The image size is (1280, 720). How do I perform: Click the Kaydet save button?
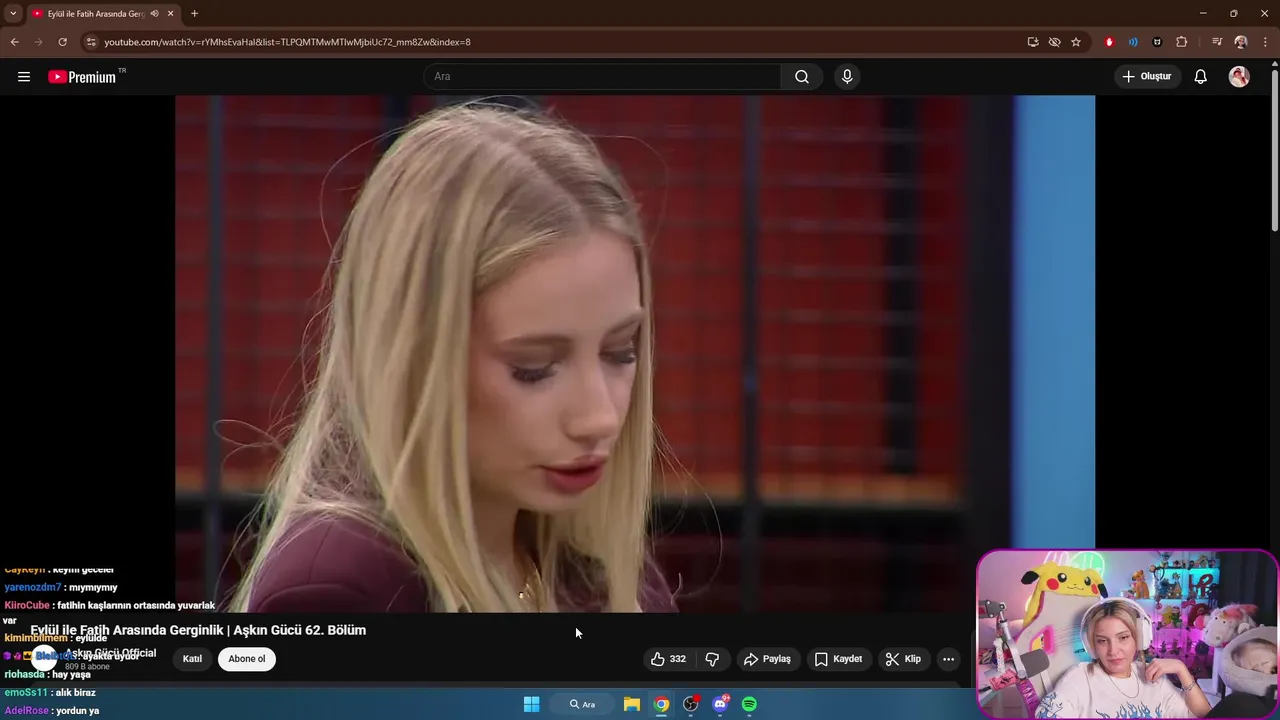(838, 659)
